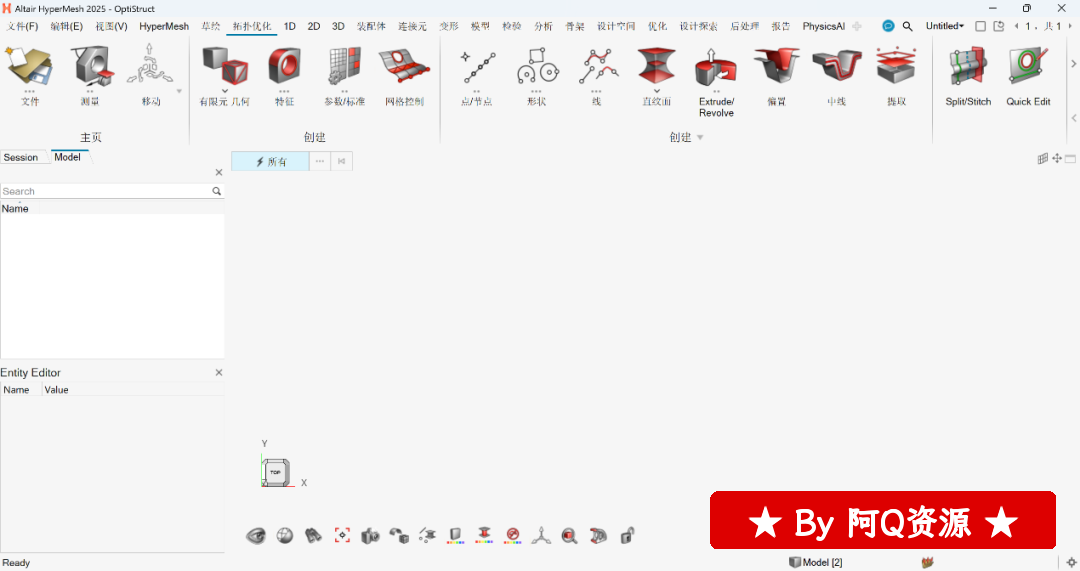Open the 特征 features tool
This screenshot has height=571, width=1080.
[284, 67]
